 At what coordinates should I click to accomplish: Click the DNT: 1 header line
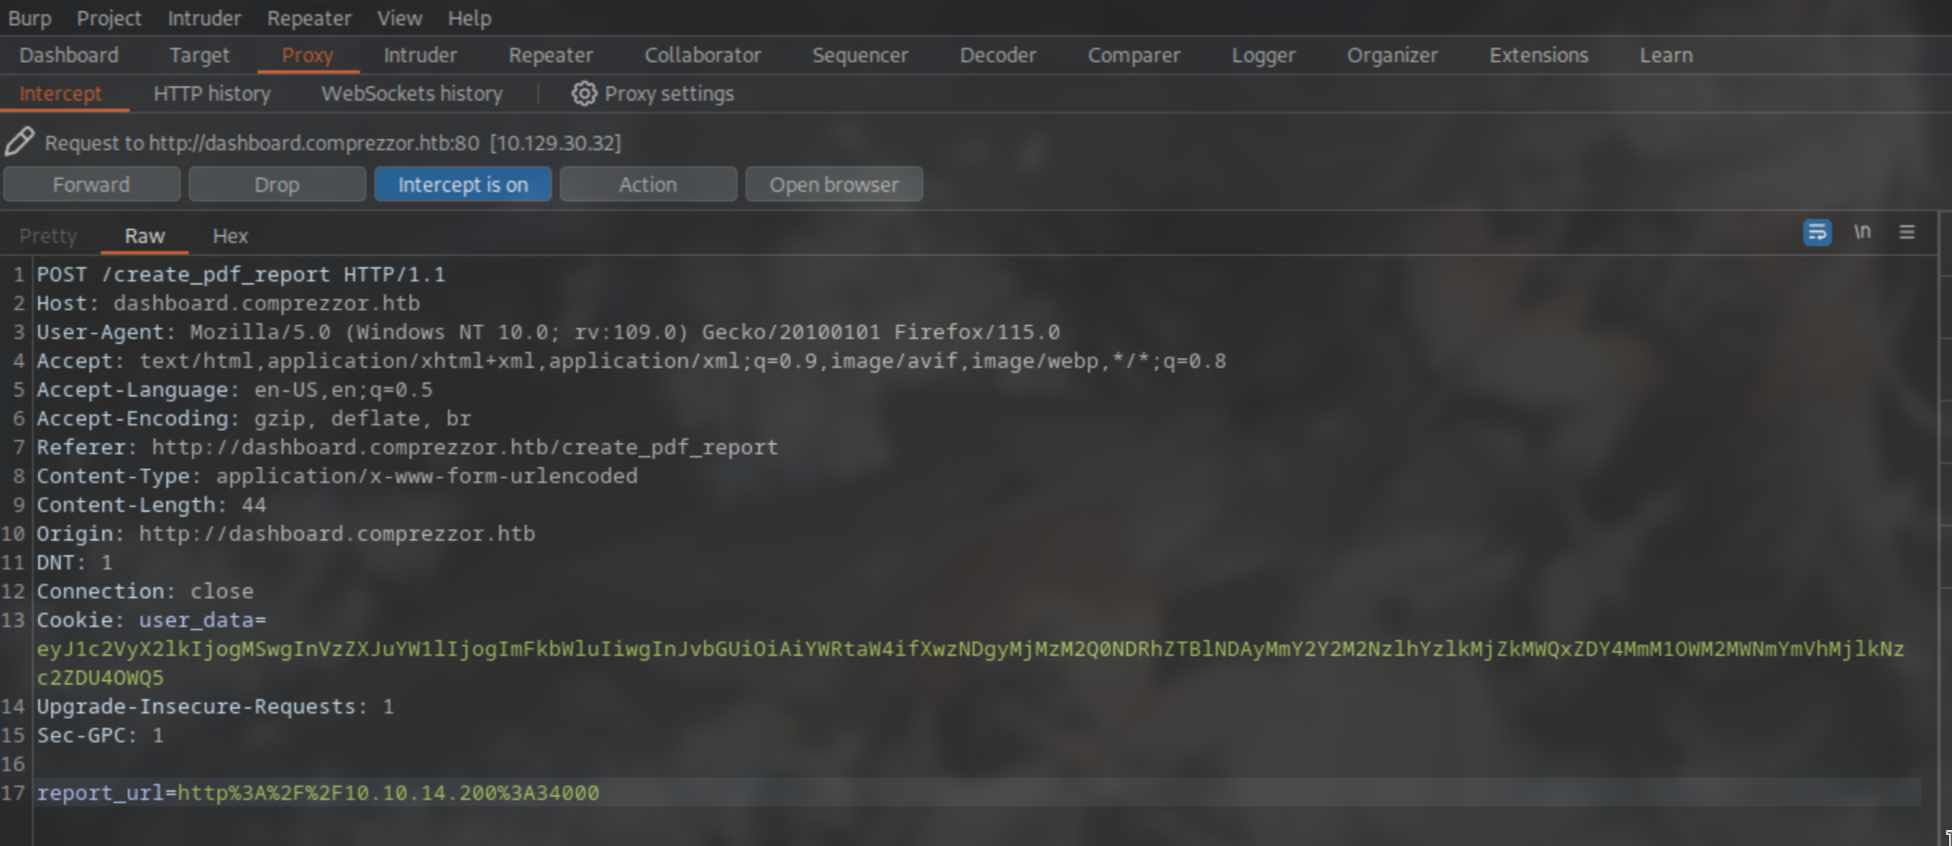click(x=75, y=562)
